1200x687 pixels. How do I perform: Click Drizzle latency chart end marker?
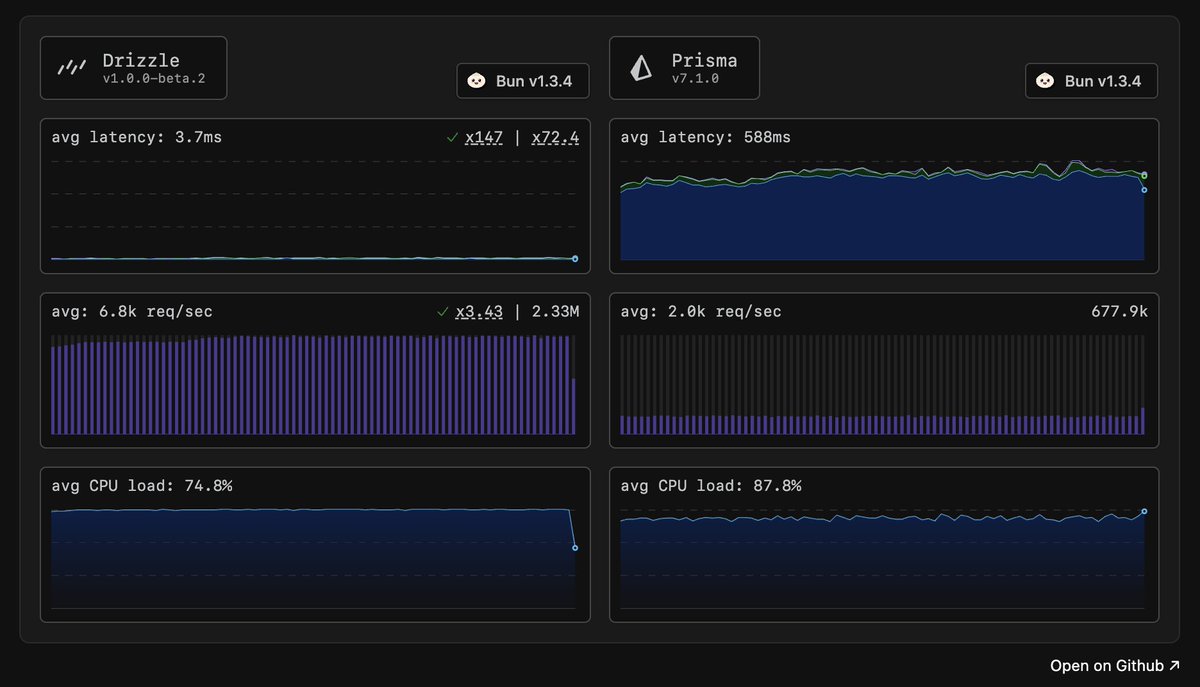575,259
